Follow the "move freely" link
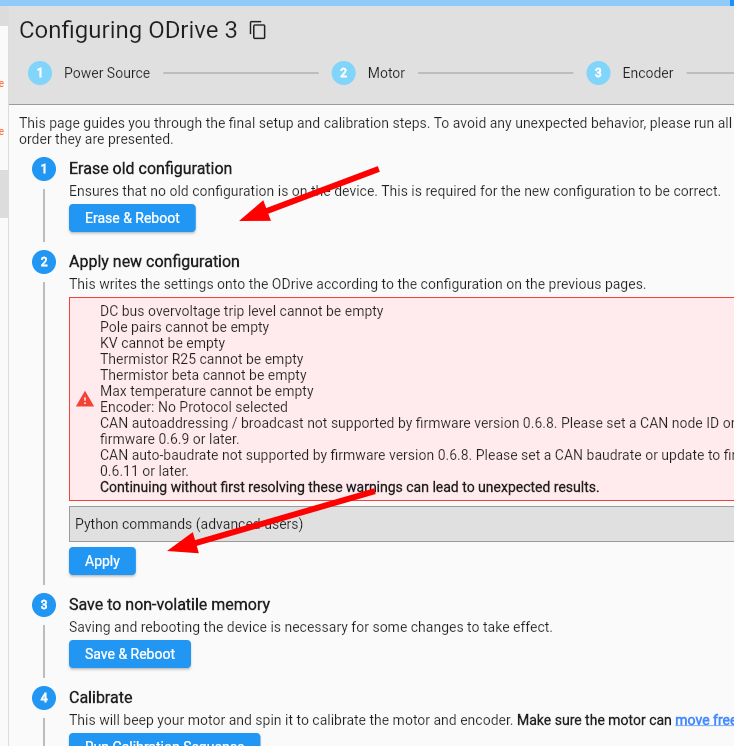The width and height of the screenshot is (734, 746). click(704, 720)
